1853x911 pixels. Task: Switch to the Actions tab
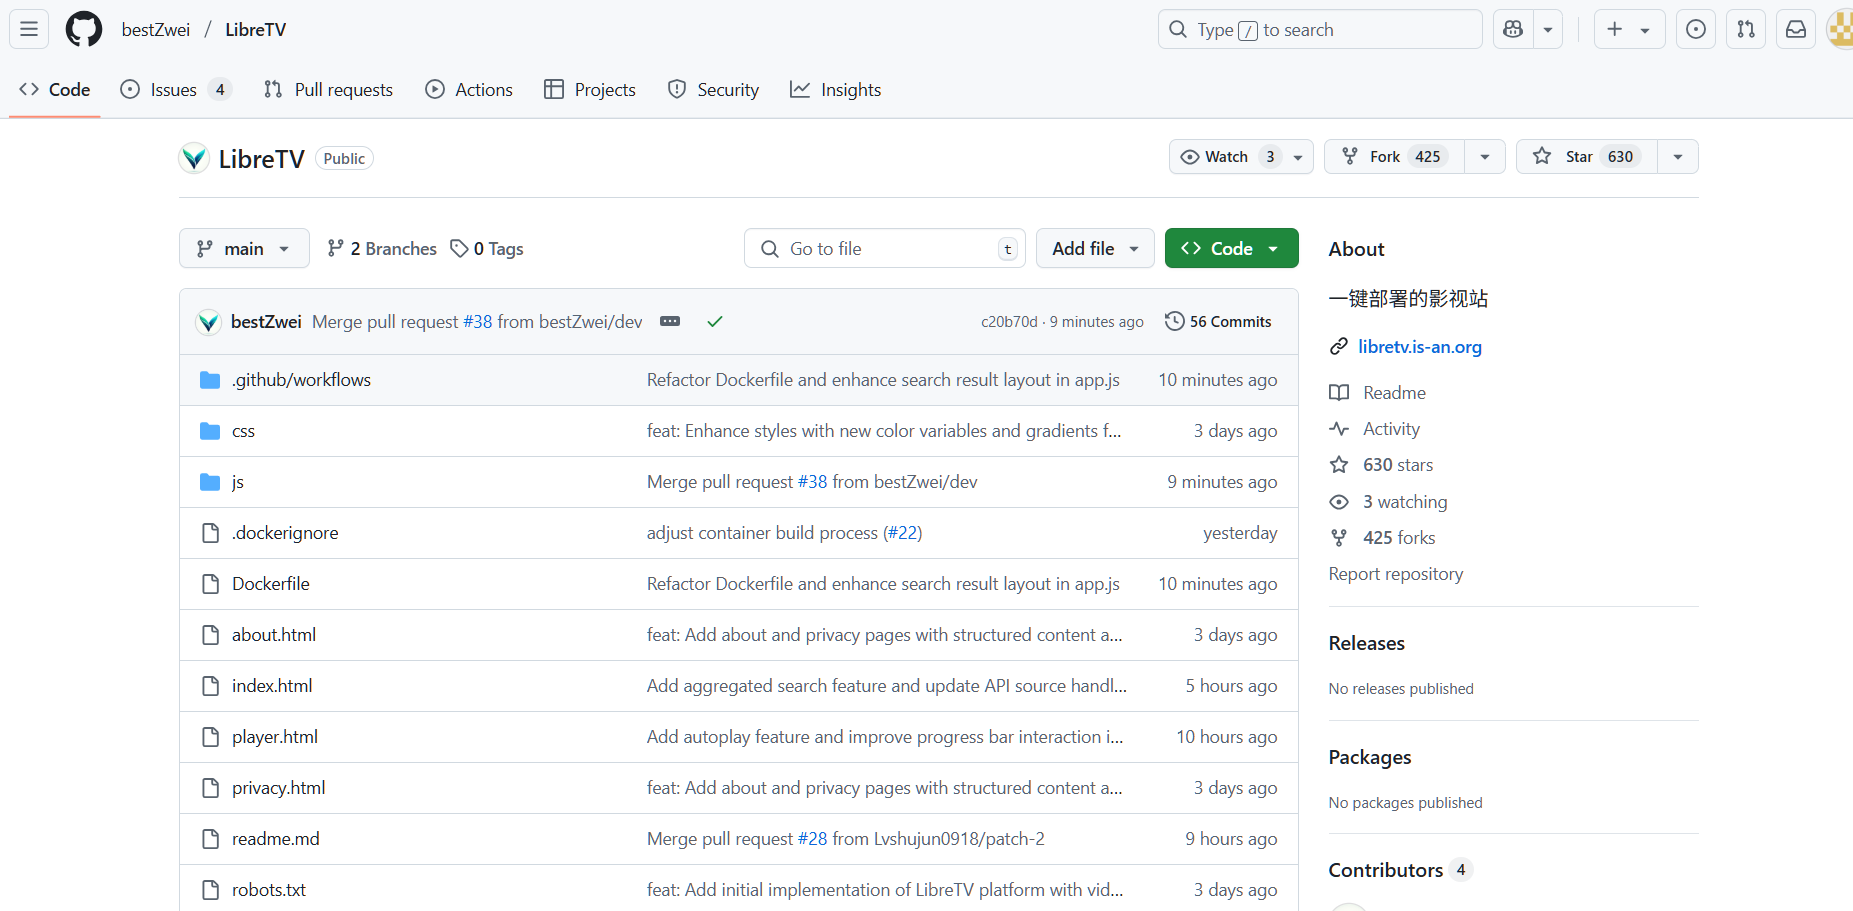coord(469,90)
